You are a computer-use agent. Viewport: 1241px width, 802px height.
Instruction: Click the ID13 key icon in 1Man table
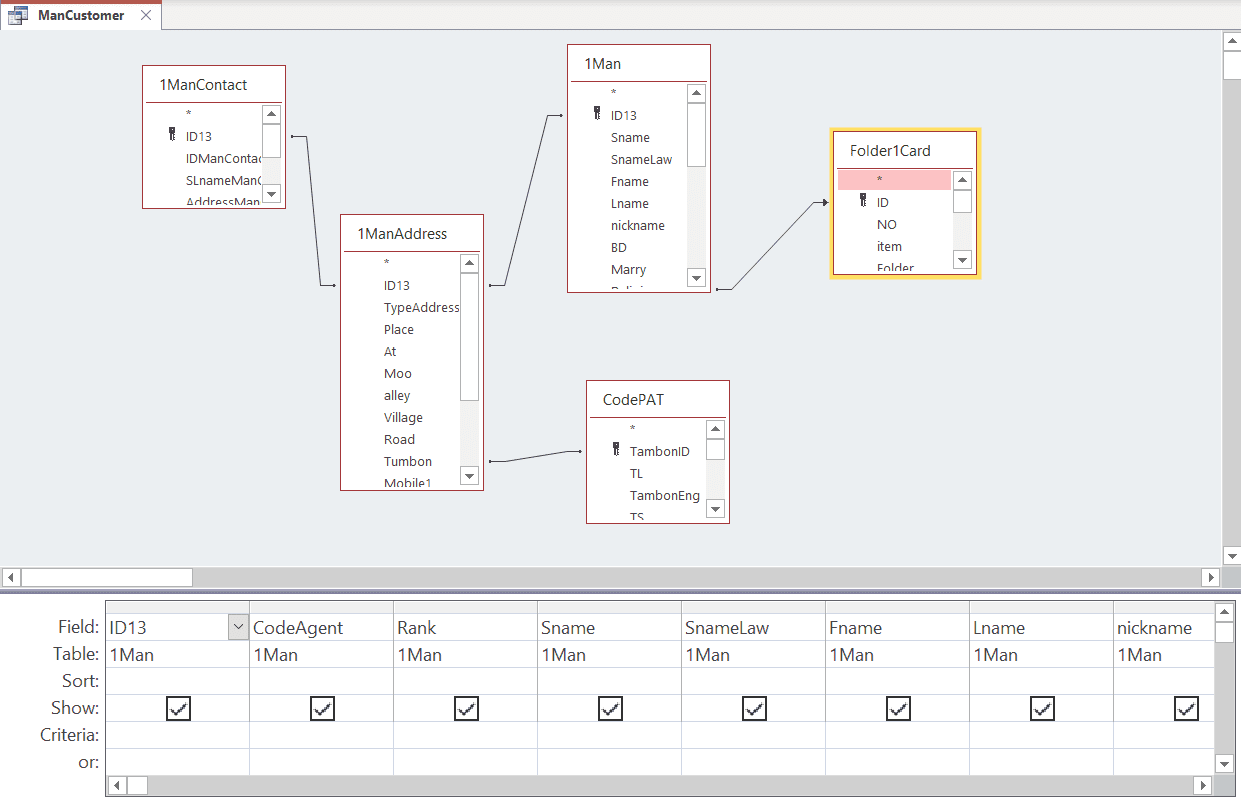point(597,114)
